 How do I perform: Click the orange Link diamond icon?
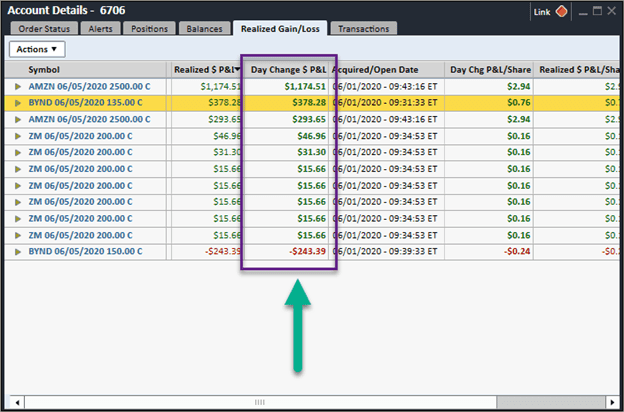point(562,12)
